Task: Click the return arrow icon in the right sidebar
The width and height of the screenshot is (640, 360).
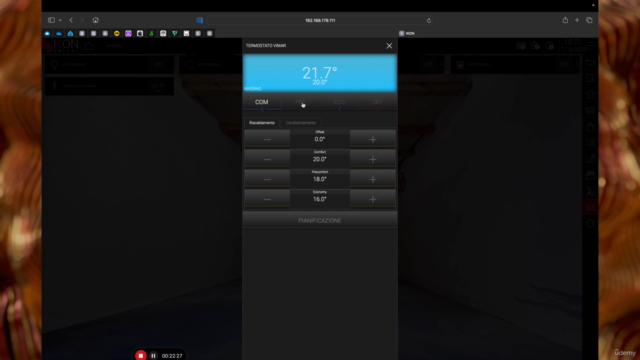Action: (590, 62)
